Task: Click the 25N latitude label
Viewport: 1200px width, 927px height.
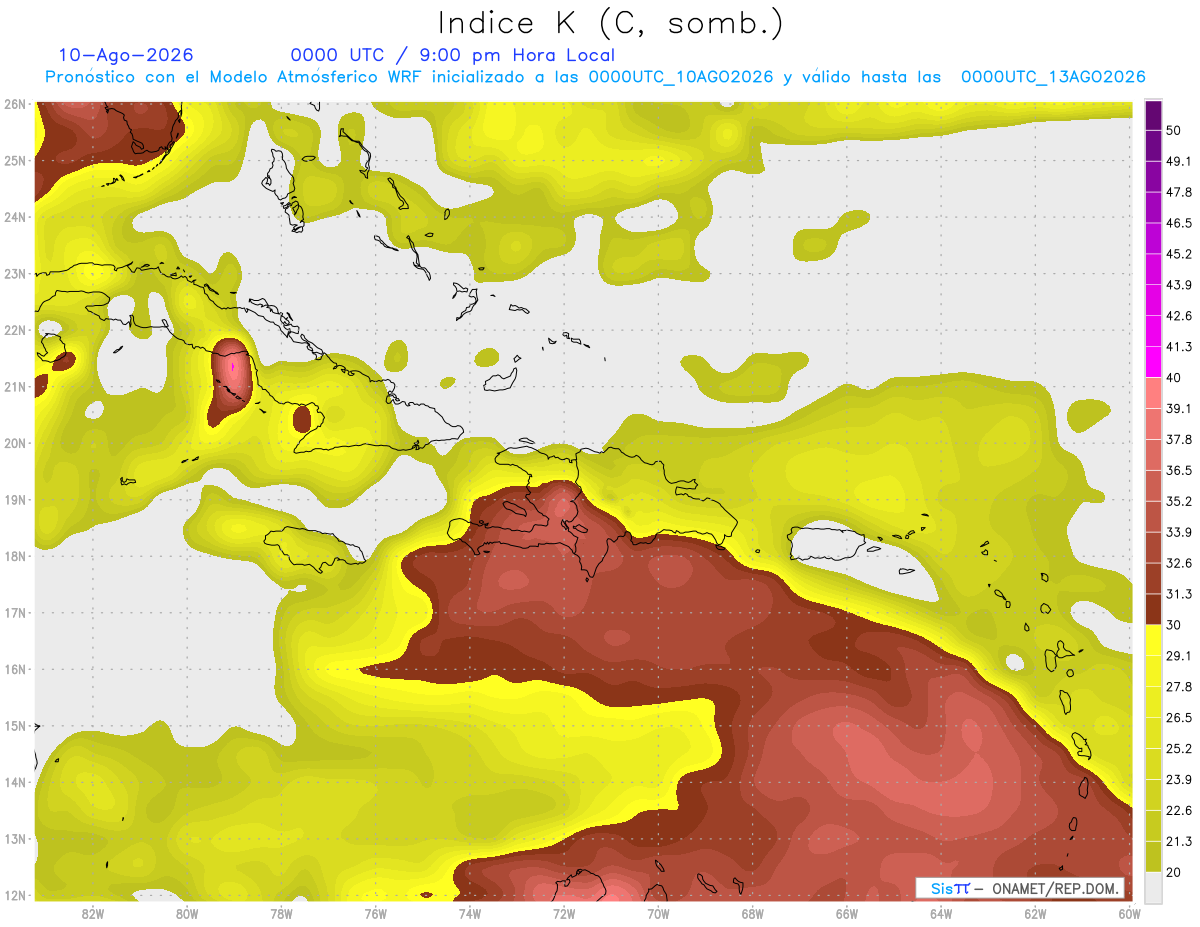Action: point(15,160)
